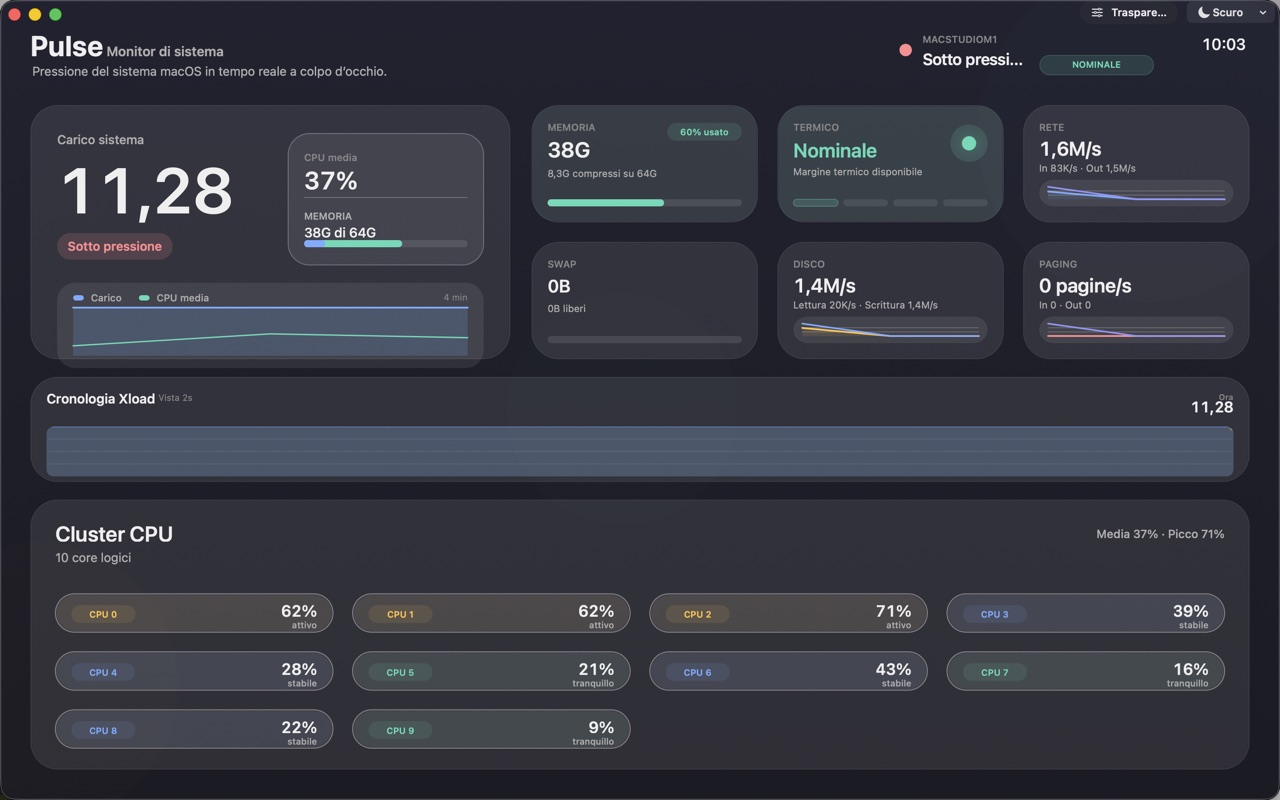Open the Traspare... sliders settings button
Image resolution: width=1280 pixels, height=800 pixels.
point(1129,13)
